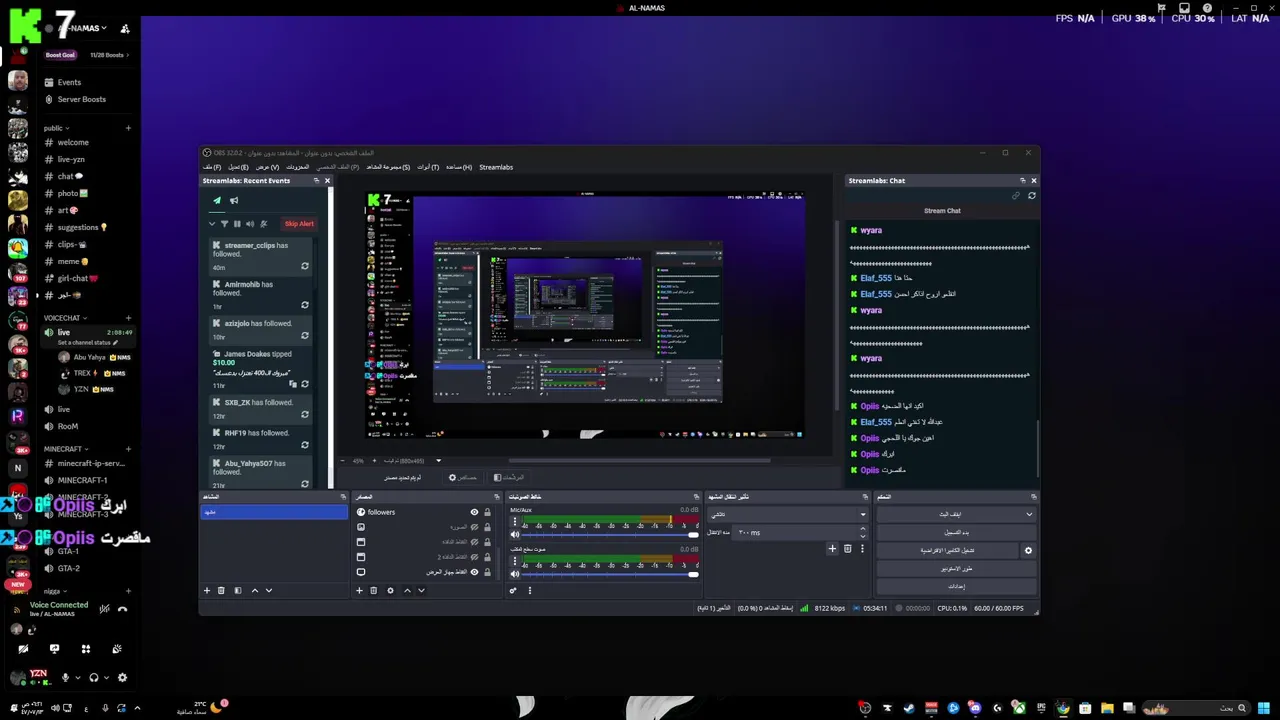
Task: Move the selected source up
Action: pyautogui.click(x=406, y=591)
